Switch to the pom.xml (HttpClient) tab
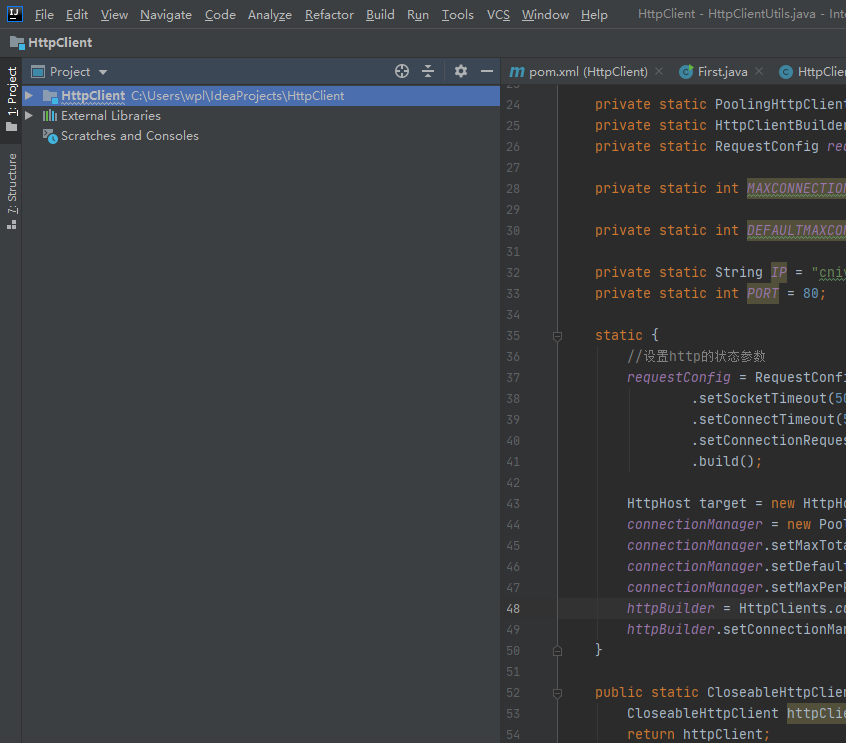The image size is (846, 743). click(x=587, y=72)
